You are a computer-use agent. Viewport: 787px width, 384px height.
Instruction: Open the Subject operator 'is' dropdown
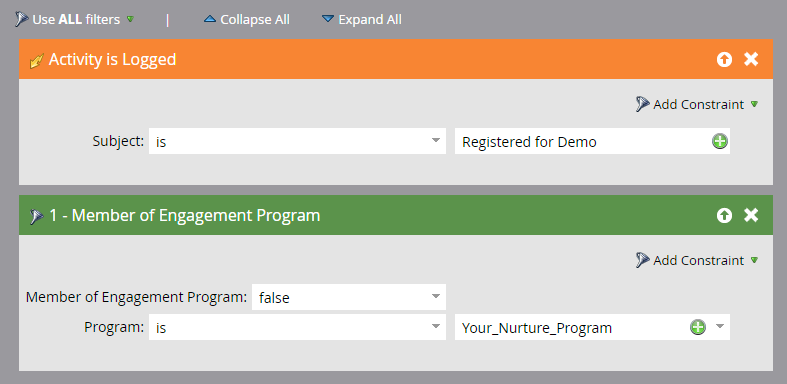coord(297,141)
